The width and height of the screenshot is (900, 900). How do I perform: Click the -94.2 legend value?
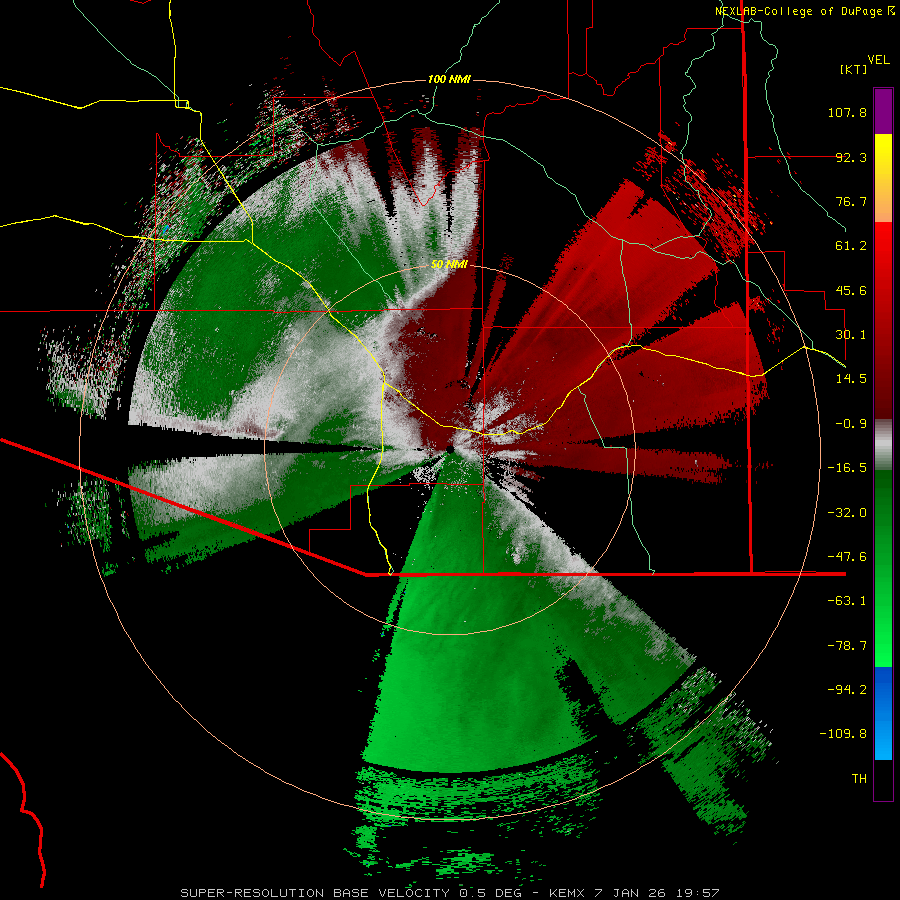pos(847,689)
